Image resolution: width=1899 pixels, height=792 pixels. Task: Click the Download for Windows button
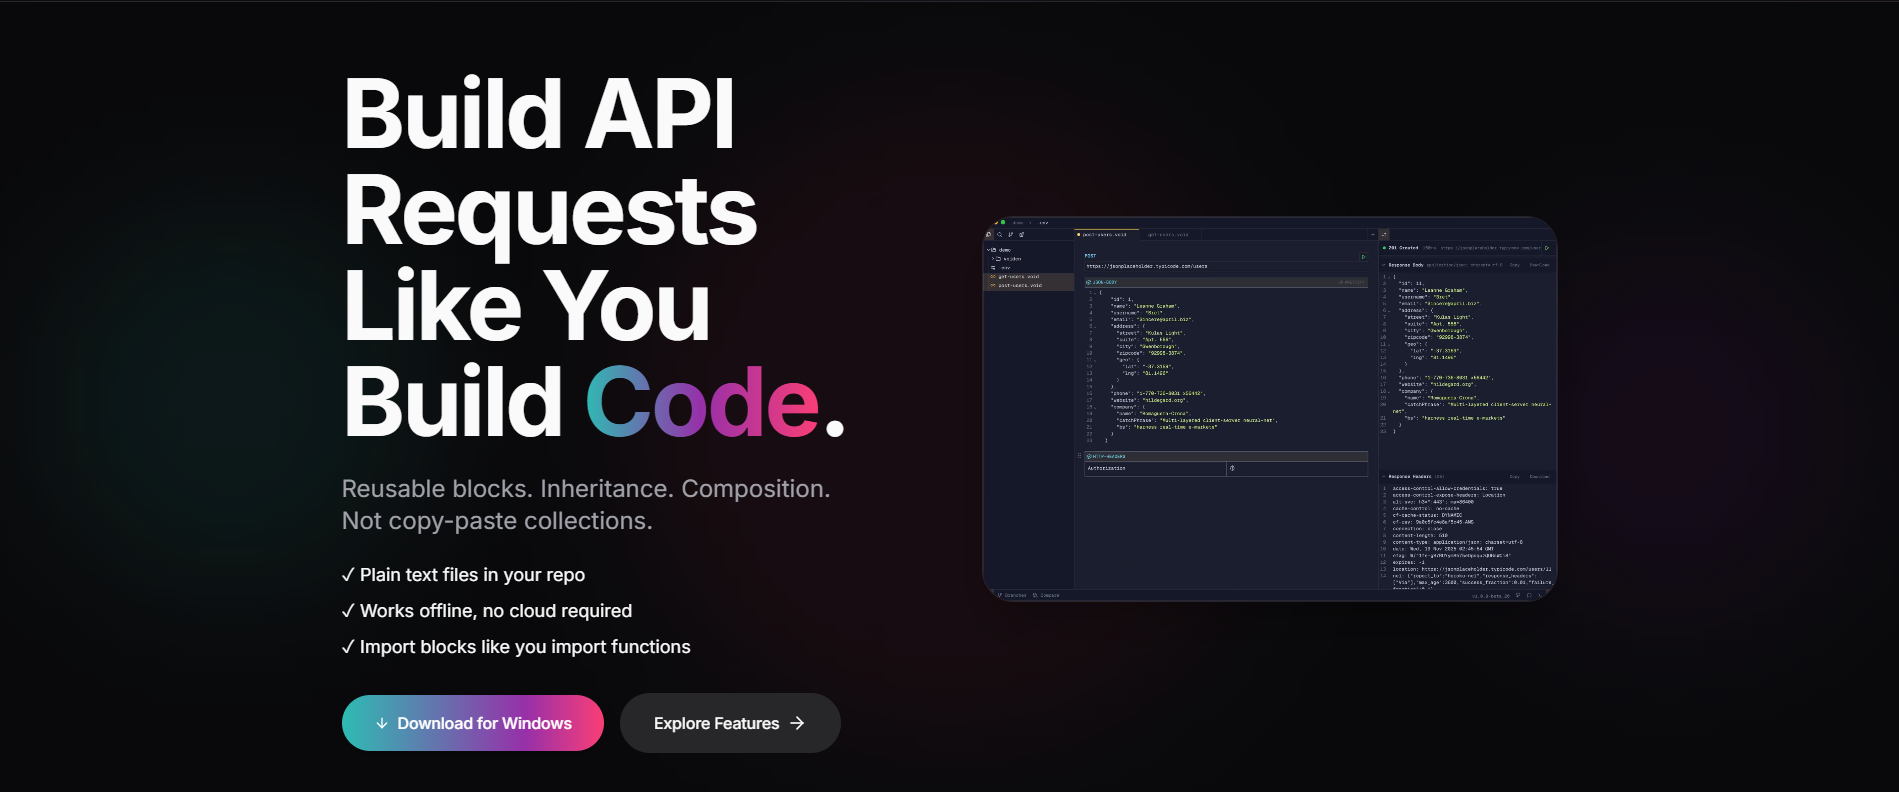pos(472,723)
